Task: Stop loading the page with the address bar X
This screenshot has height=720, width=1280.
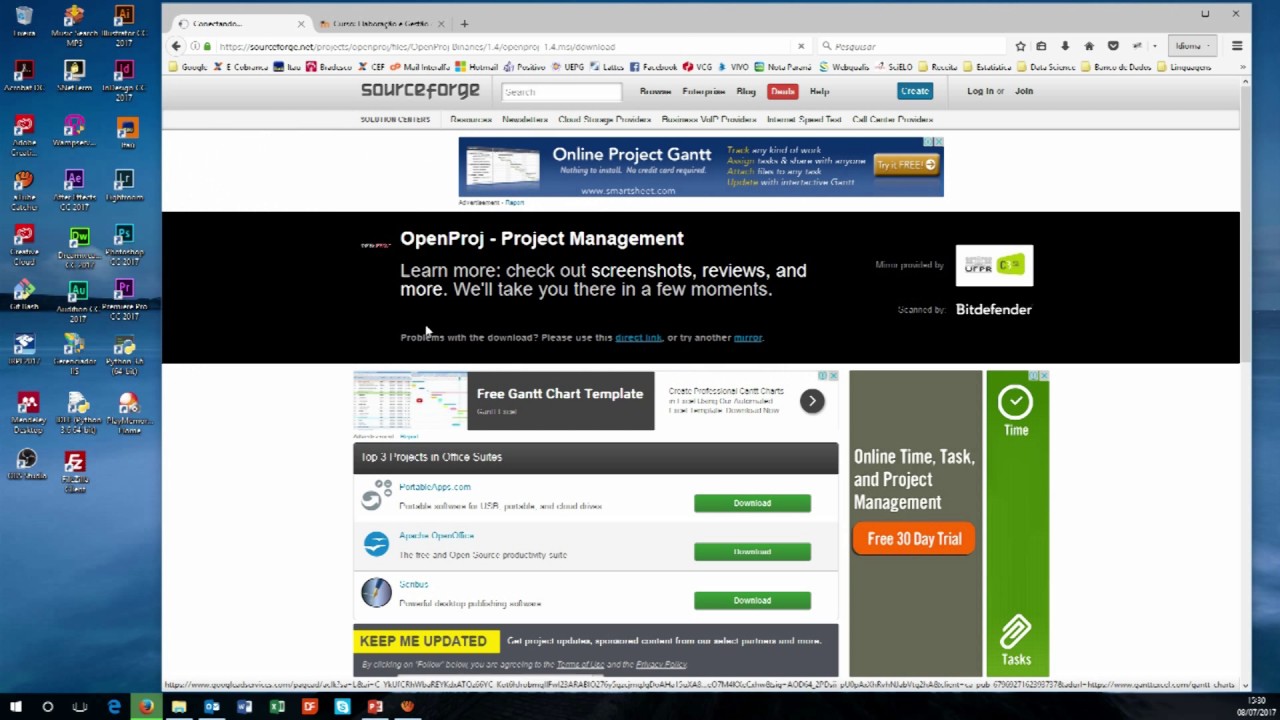Action: (800, 46)
